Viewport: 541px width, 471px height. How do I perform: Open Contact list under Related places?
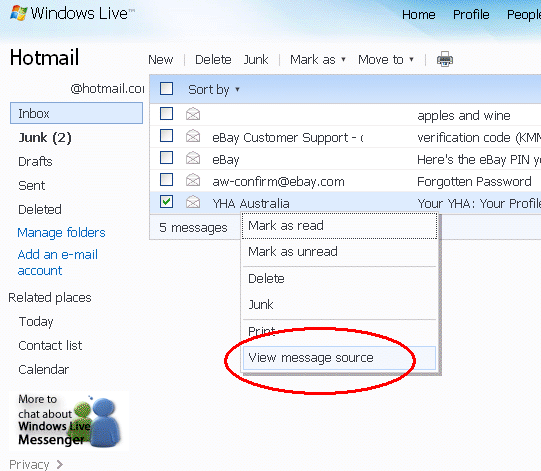point(50,345)
